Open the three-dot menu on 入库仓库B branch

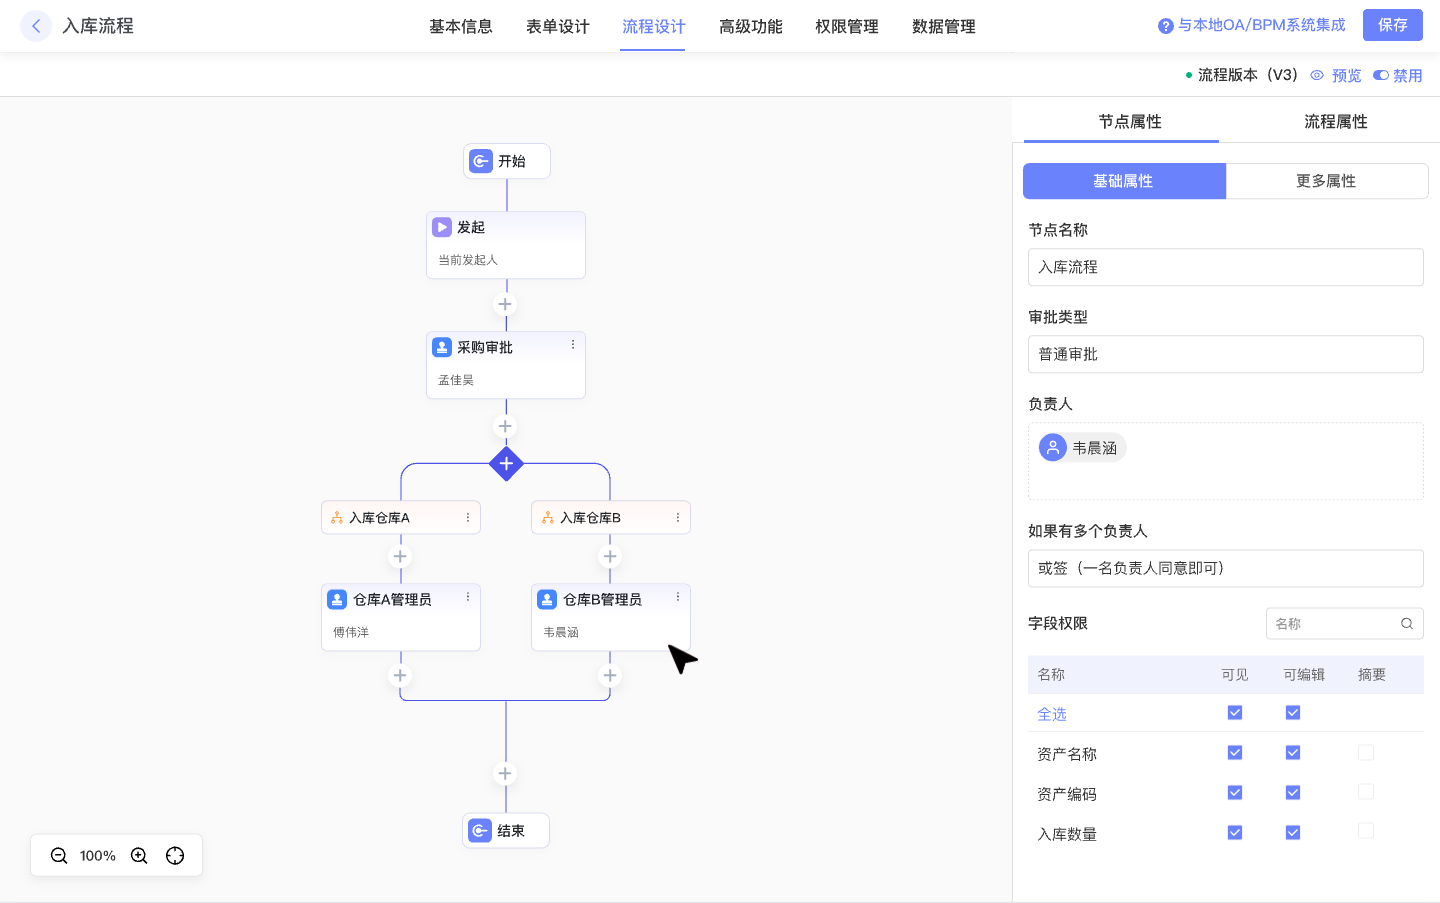tap(678, 518)
